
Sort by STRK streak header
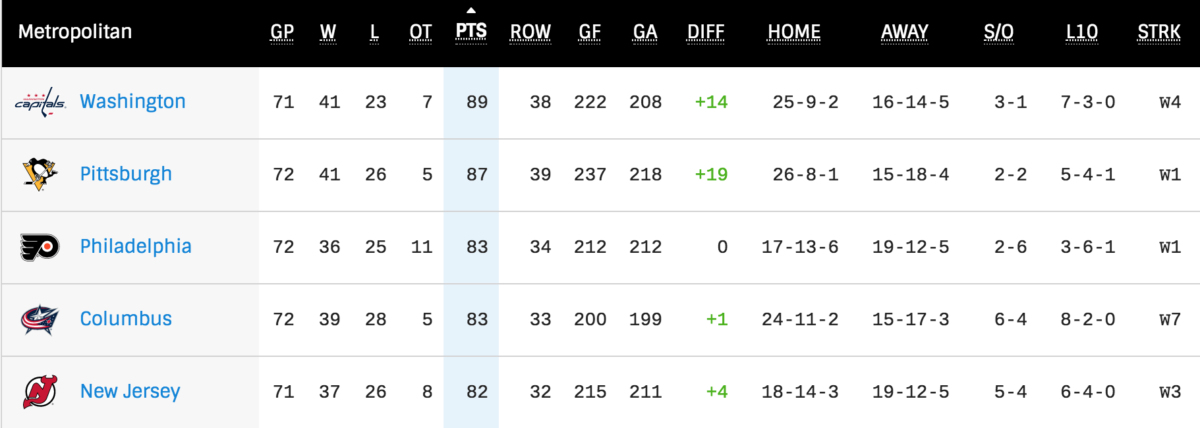(x=1159, y=32)
